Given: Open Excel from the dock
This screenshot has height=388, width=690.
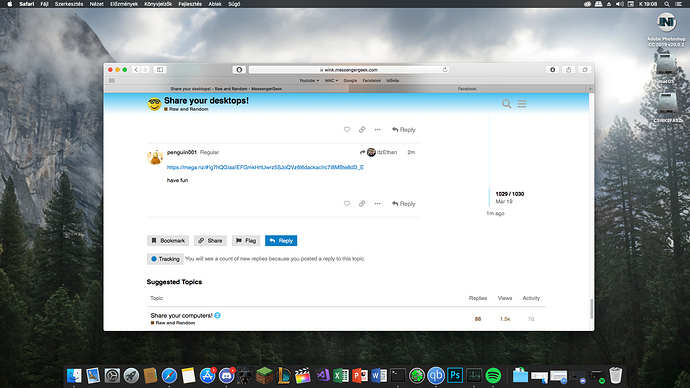Looking at the screenshot, I should pos(341,376).
